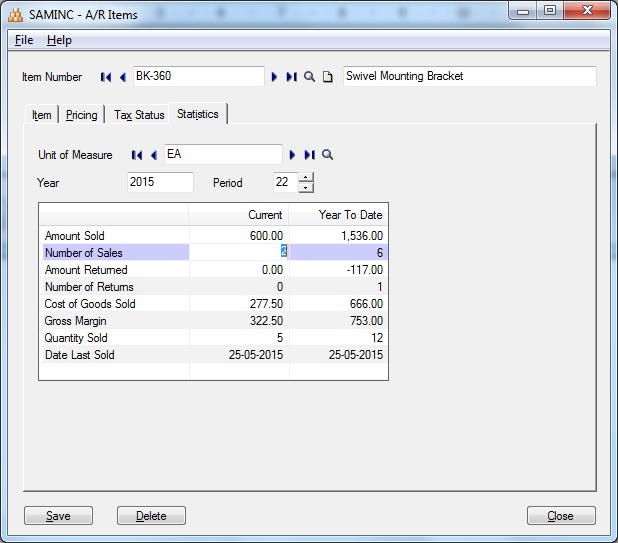Image resolution: width=618 pixels, height=543 pixels.
Task: Open the File menu
Action: [x=24, y=40]
